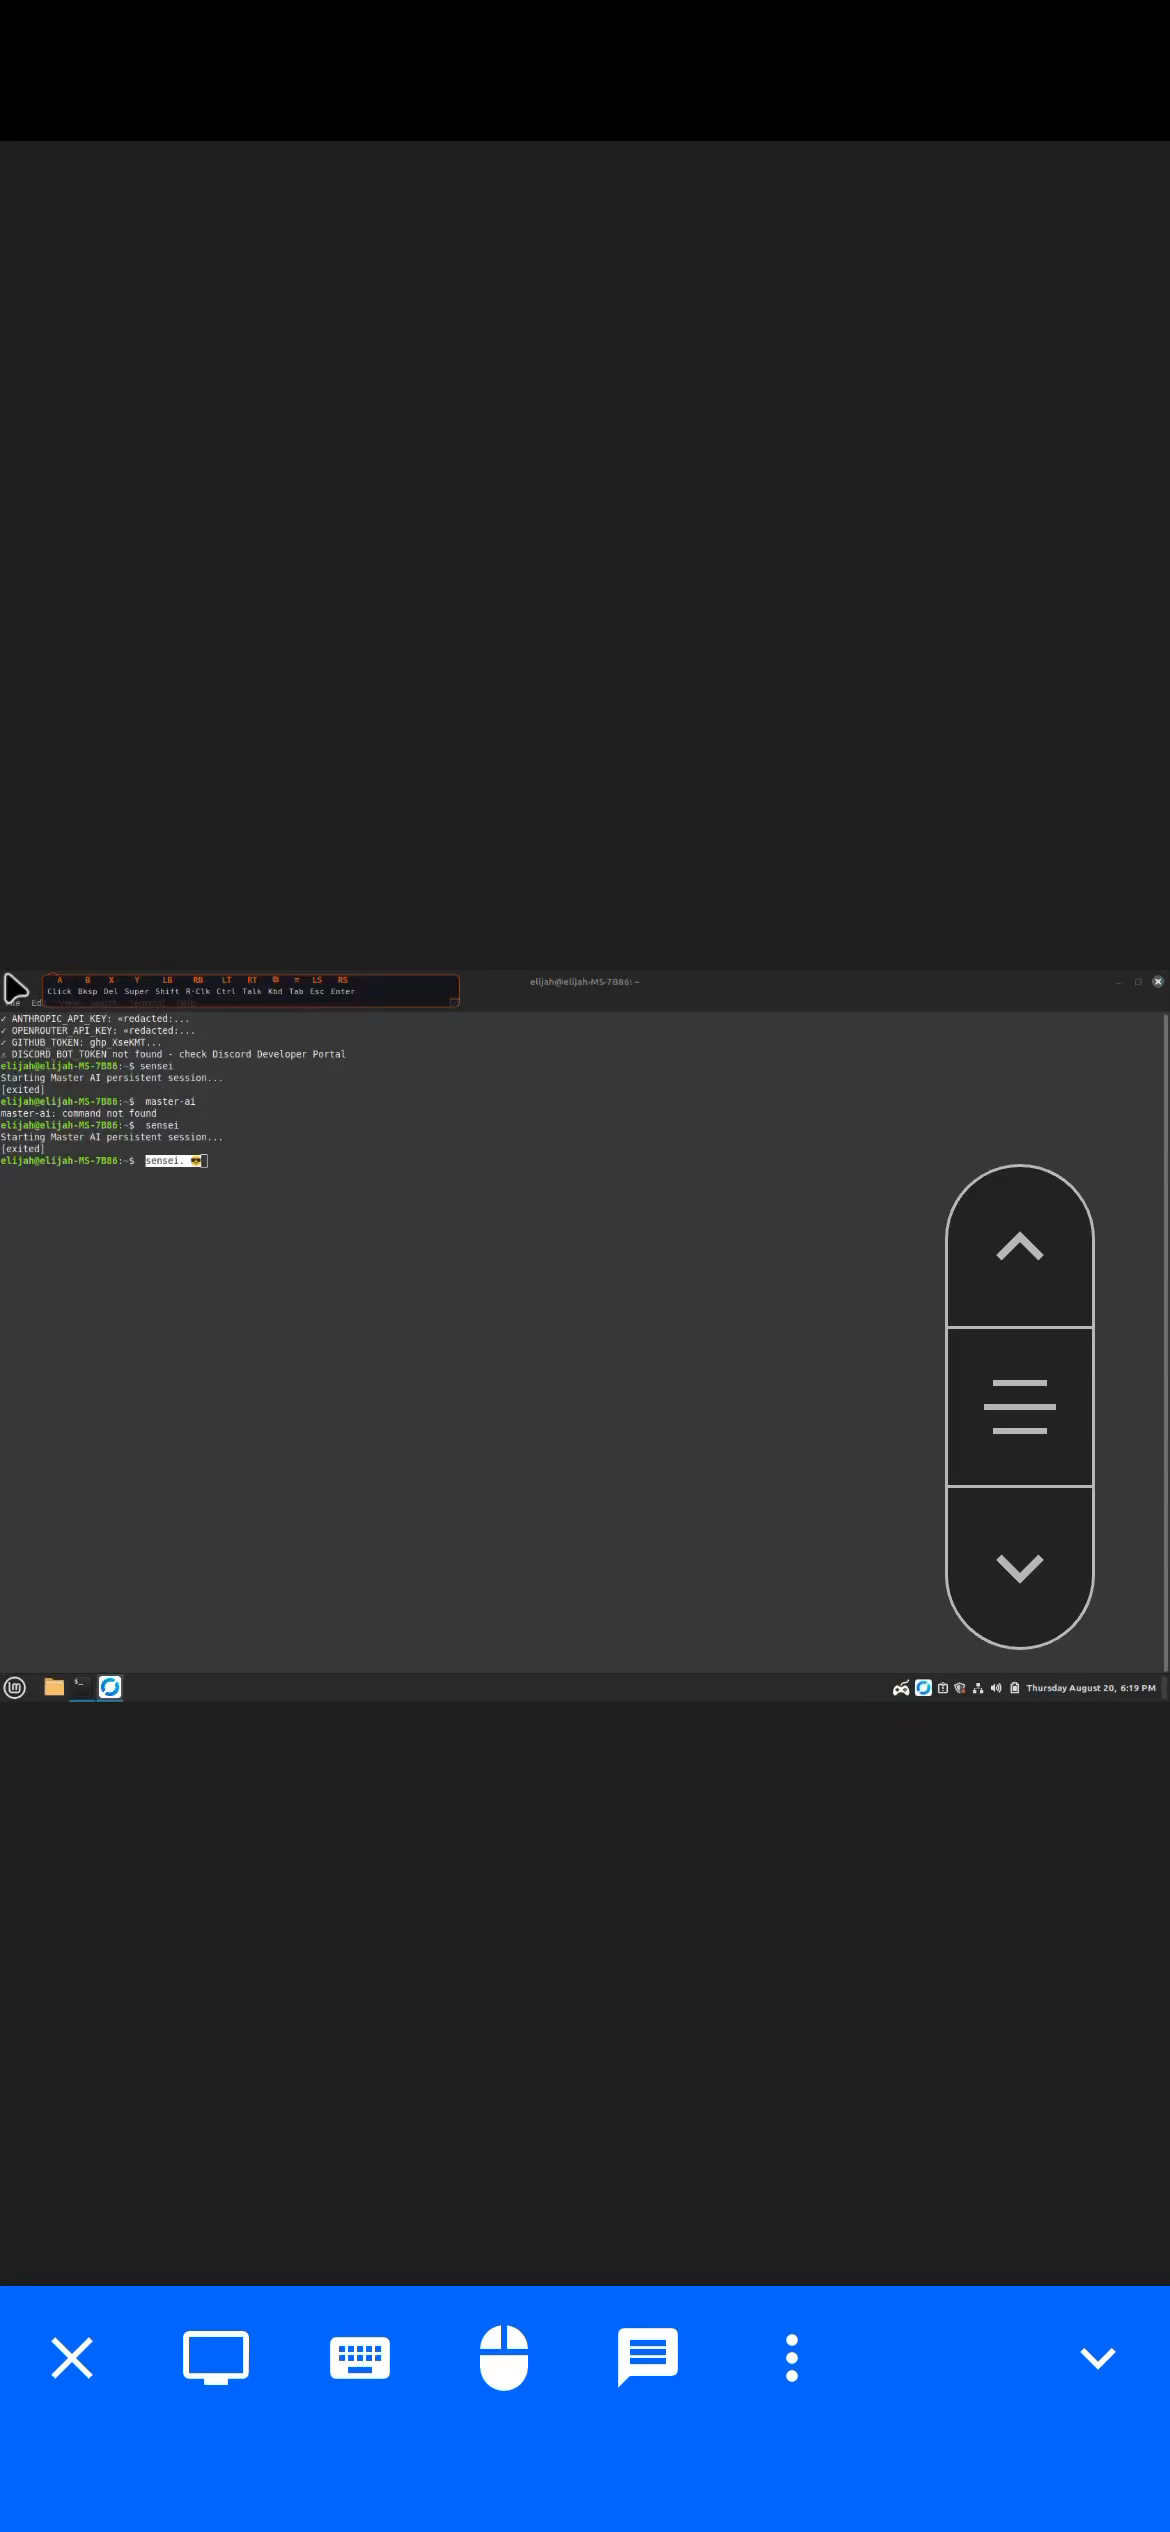
Task: Click the 'Bksp' label in the gamepad overlay
Action: point(88,992)
